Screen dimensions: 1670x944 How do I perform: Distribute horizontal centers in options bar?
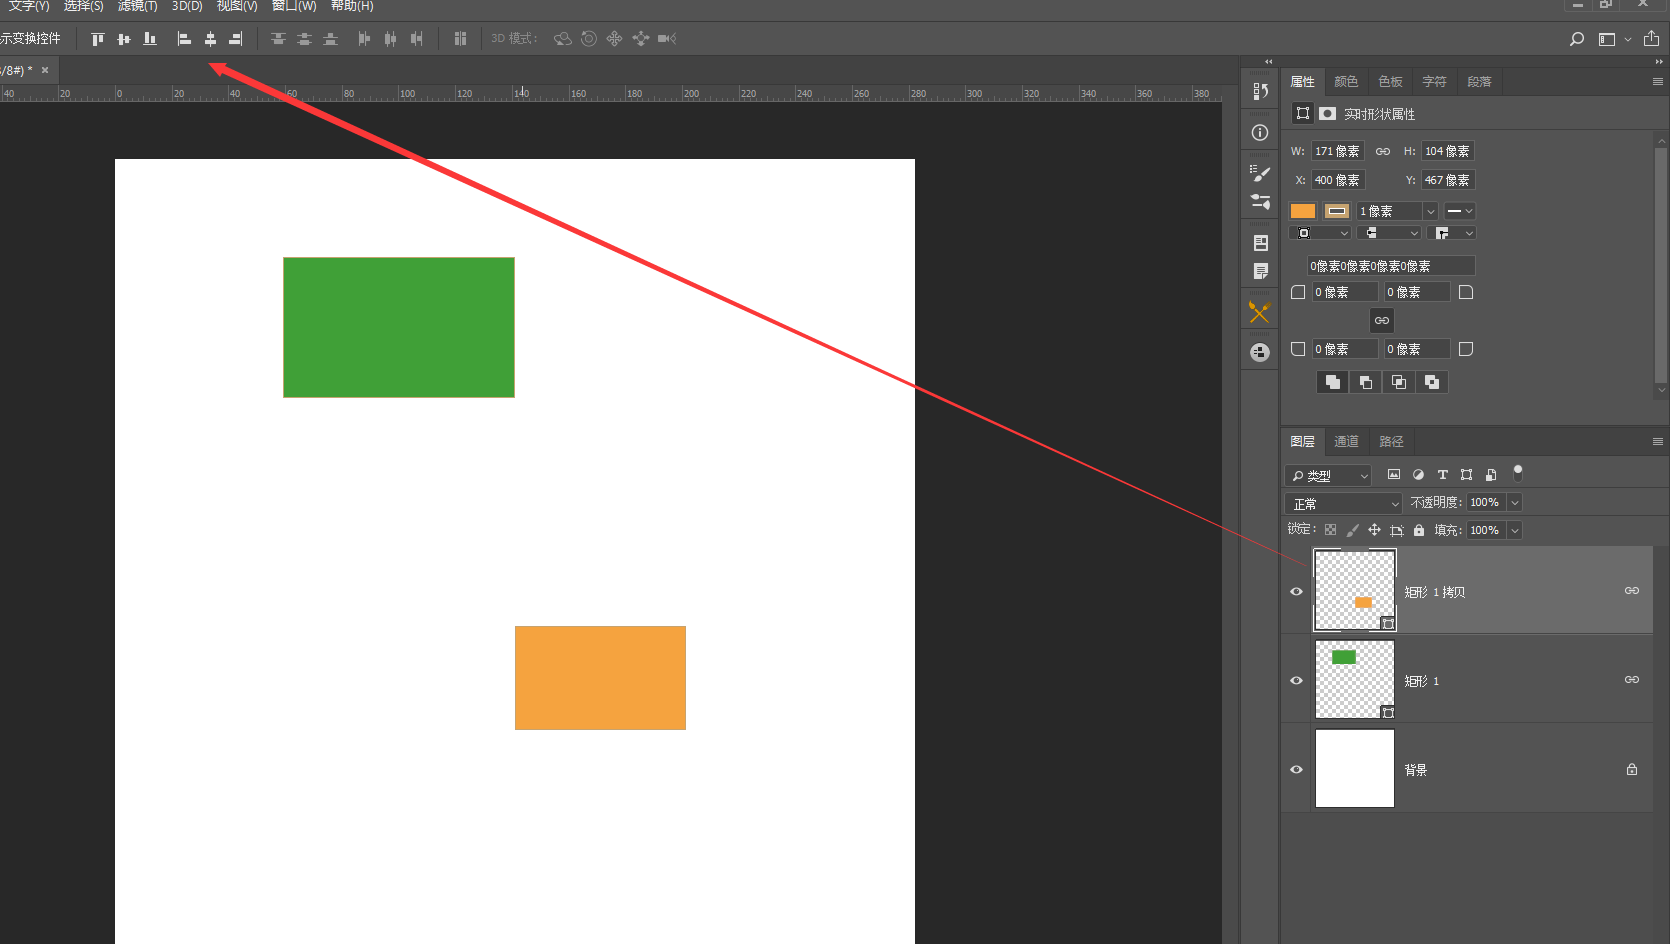(x=390, y=39)
